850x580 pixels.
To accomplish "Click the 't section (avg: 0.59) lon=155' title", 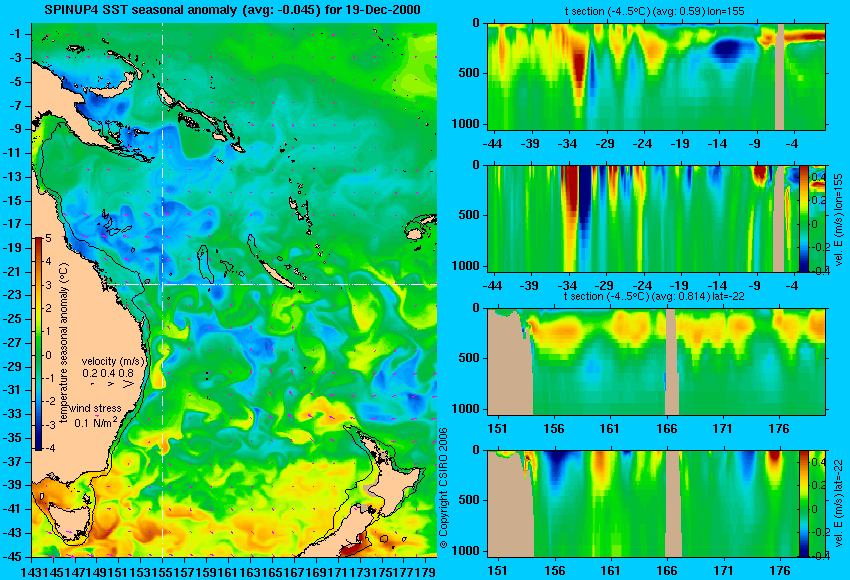I will point(654,11).
